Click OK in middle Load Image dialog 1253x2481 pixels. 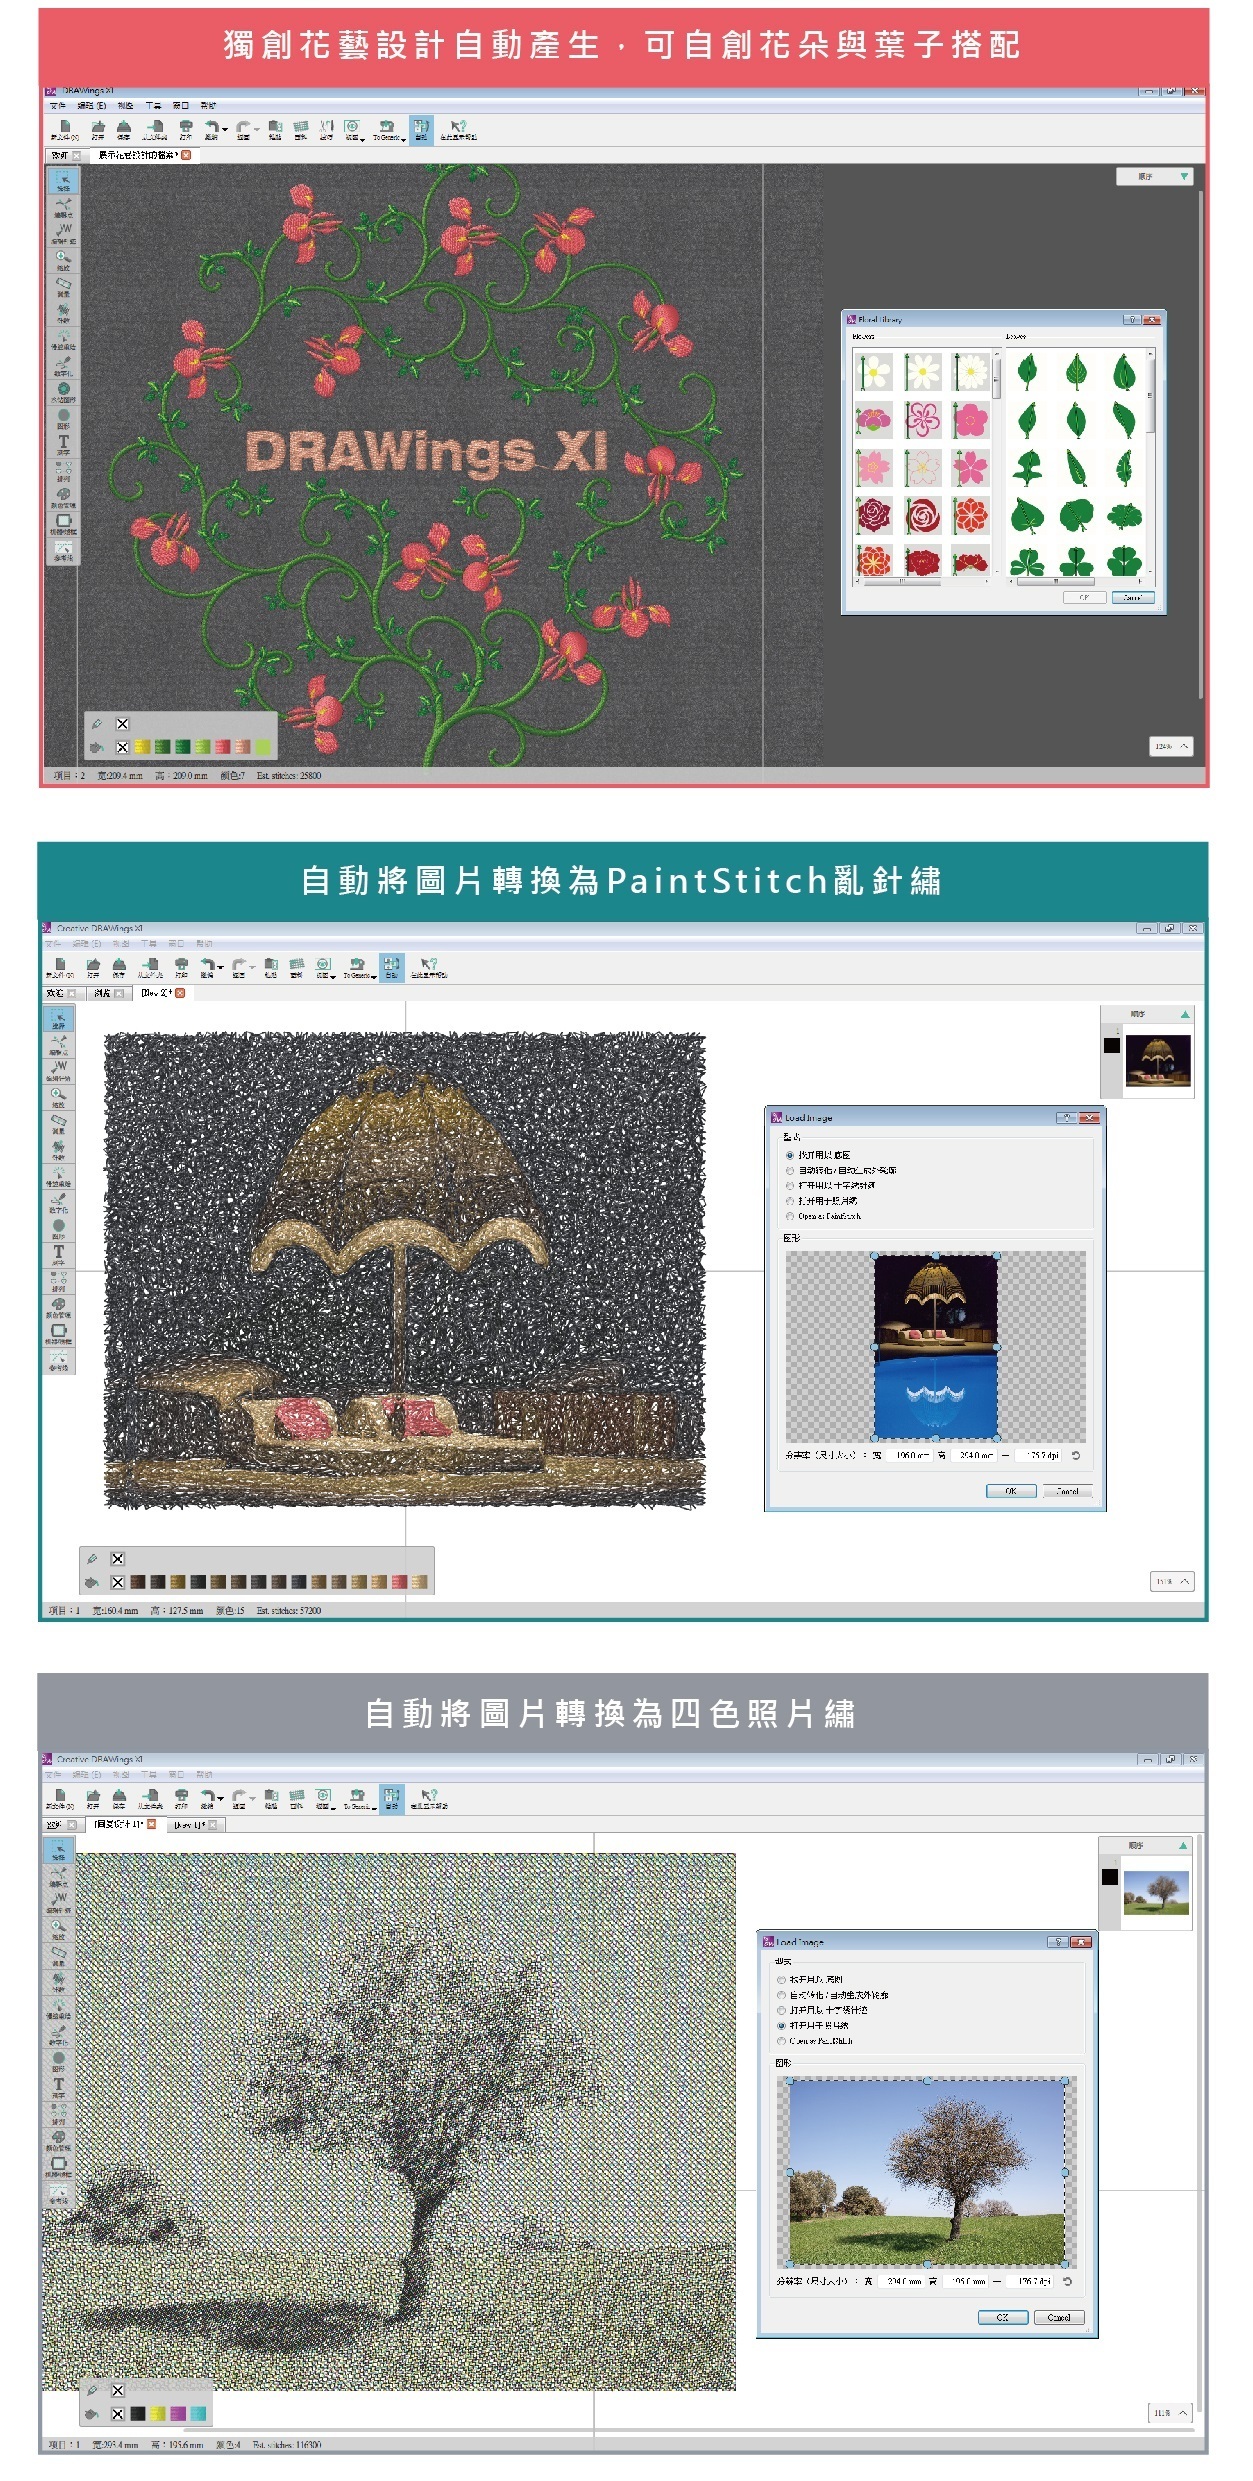tap(1011, 1490)
